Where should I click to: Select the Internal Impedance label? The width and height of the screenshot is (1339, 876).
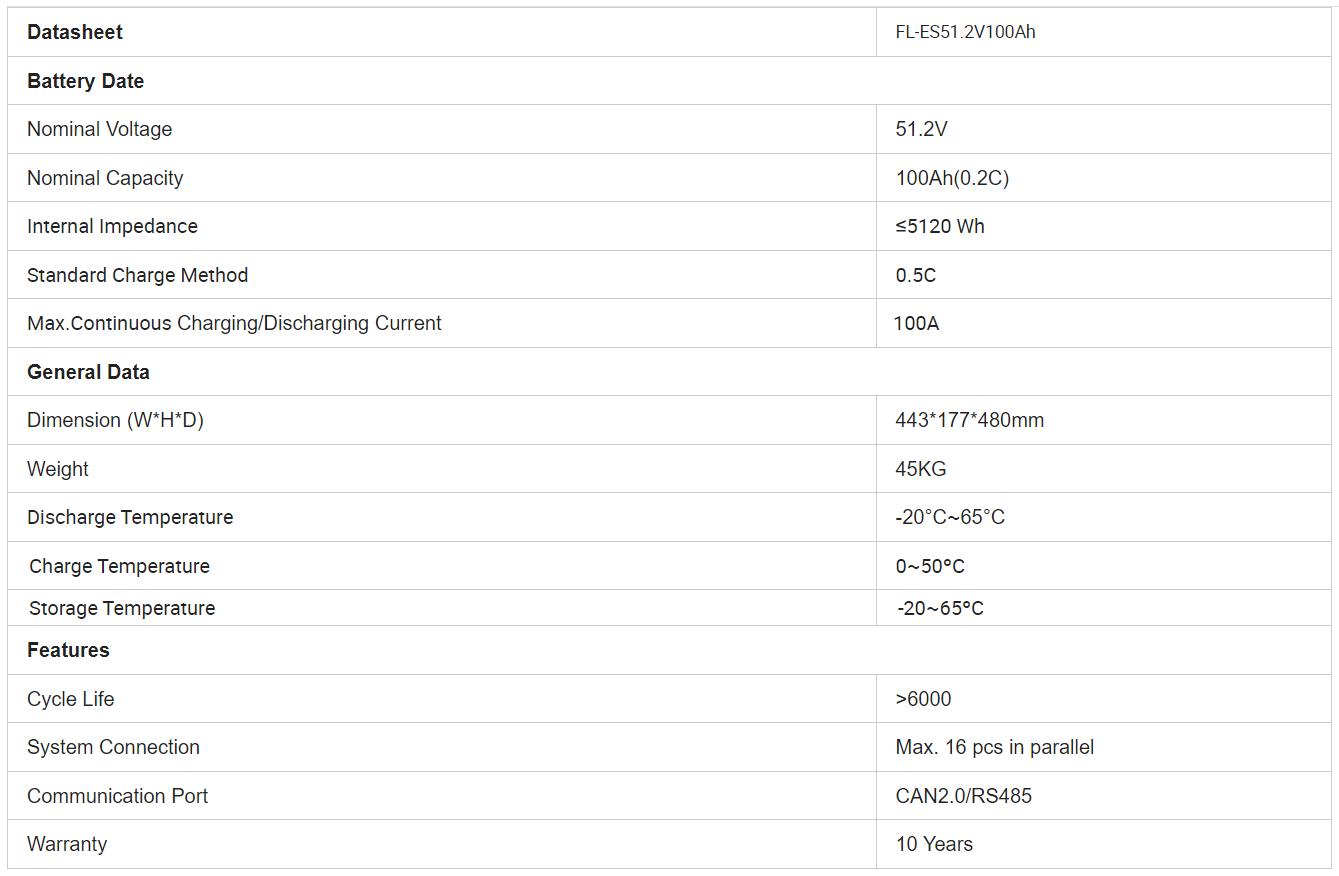coord(112,226)
